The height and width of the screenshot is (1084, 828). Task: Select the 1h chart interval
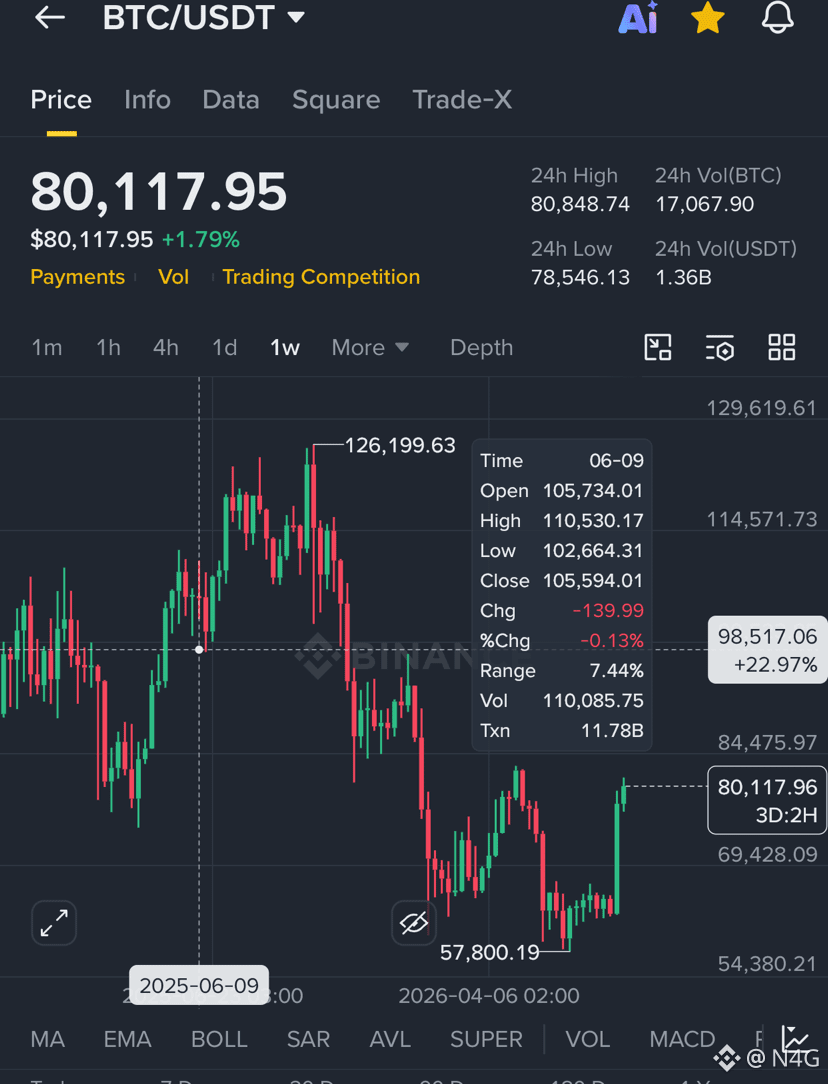[109, 347]
